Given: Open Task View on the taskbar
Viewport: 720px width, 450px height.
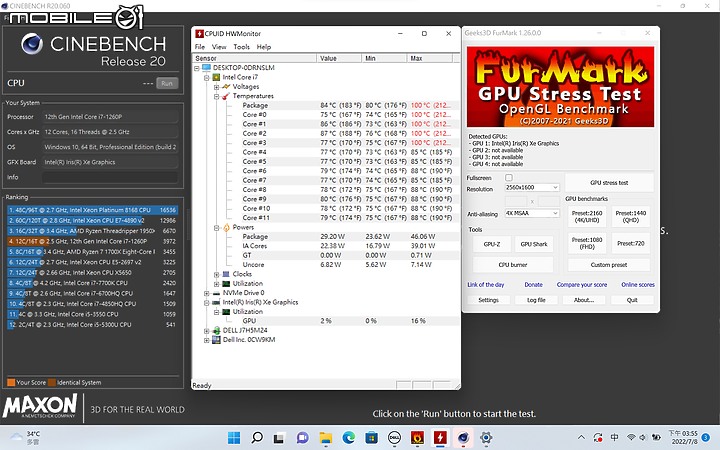Looking at the screenshot, I should [x=279, y=438].
